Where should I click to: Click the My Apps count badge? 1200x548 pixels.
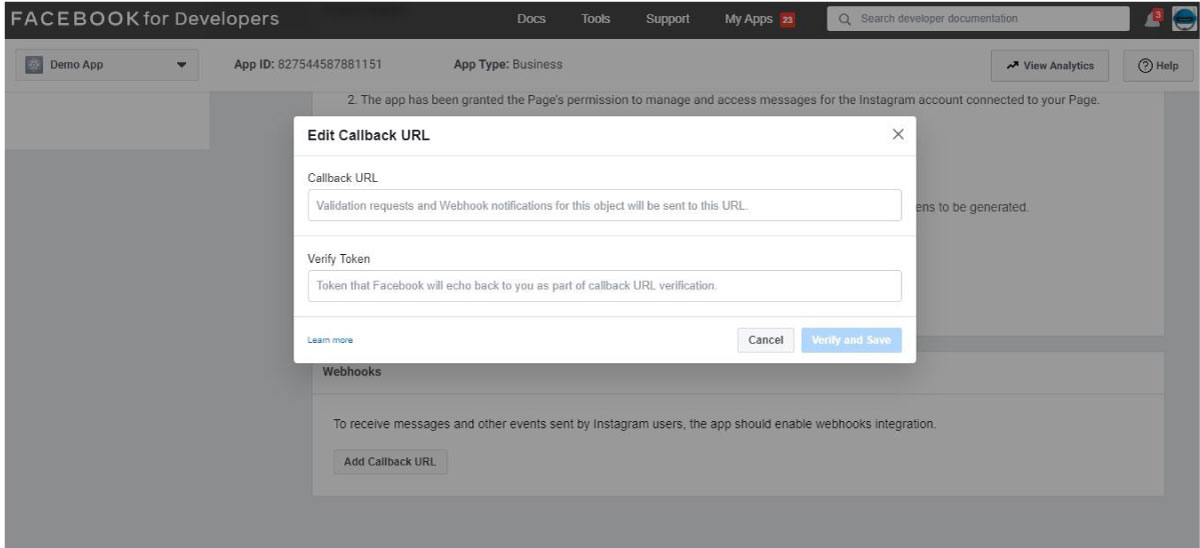786,19
